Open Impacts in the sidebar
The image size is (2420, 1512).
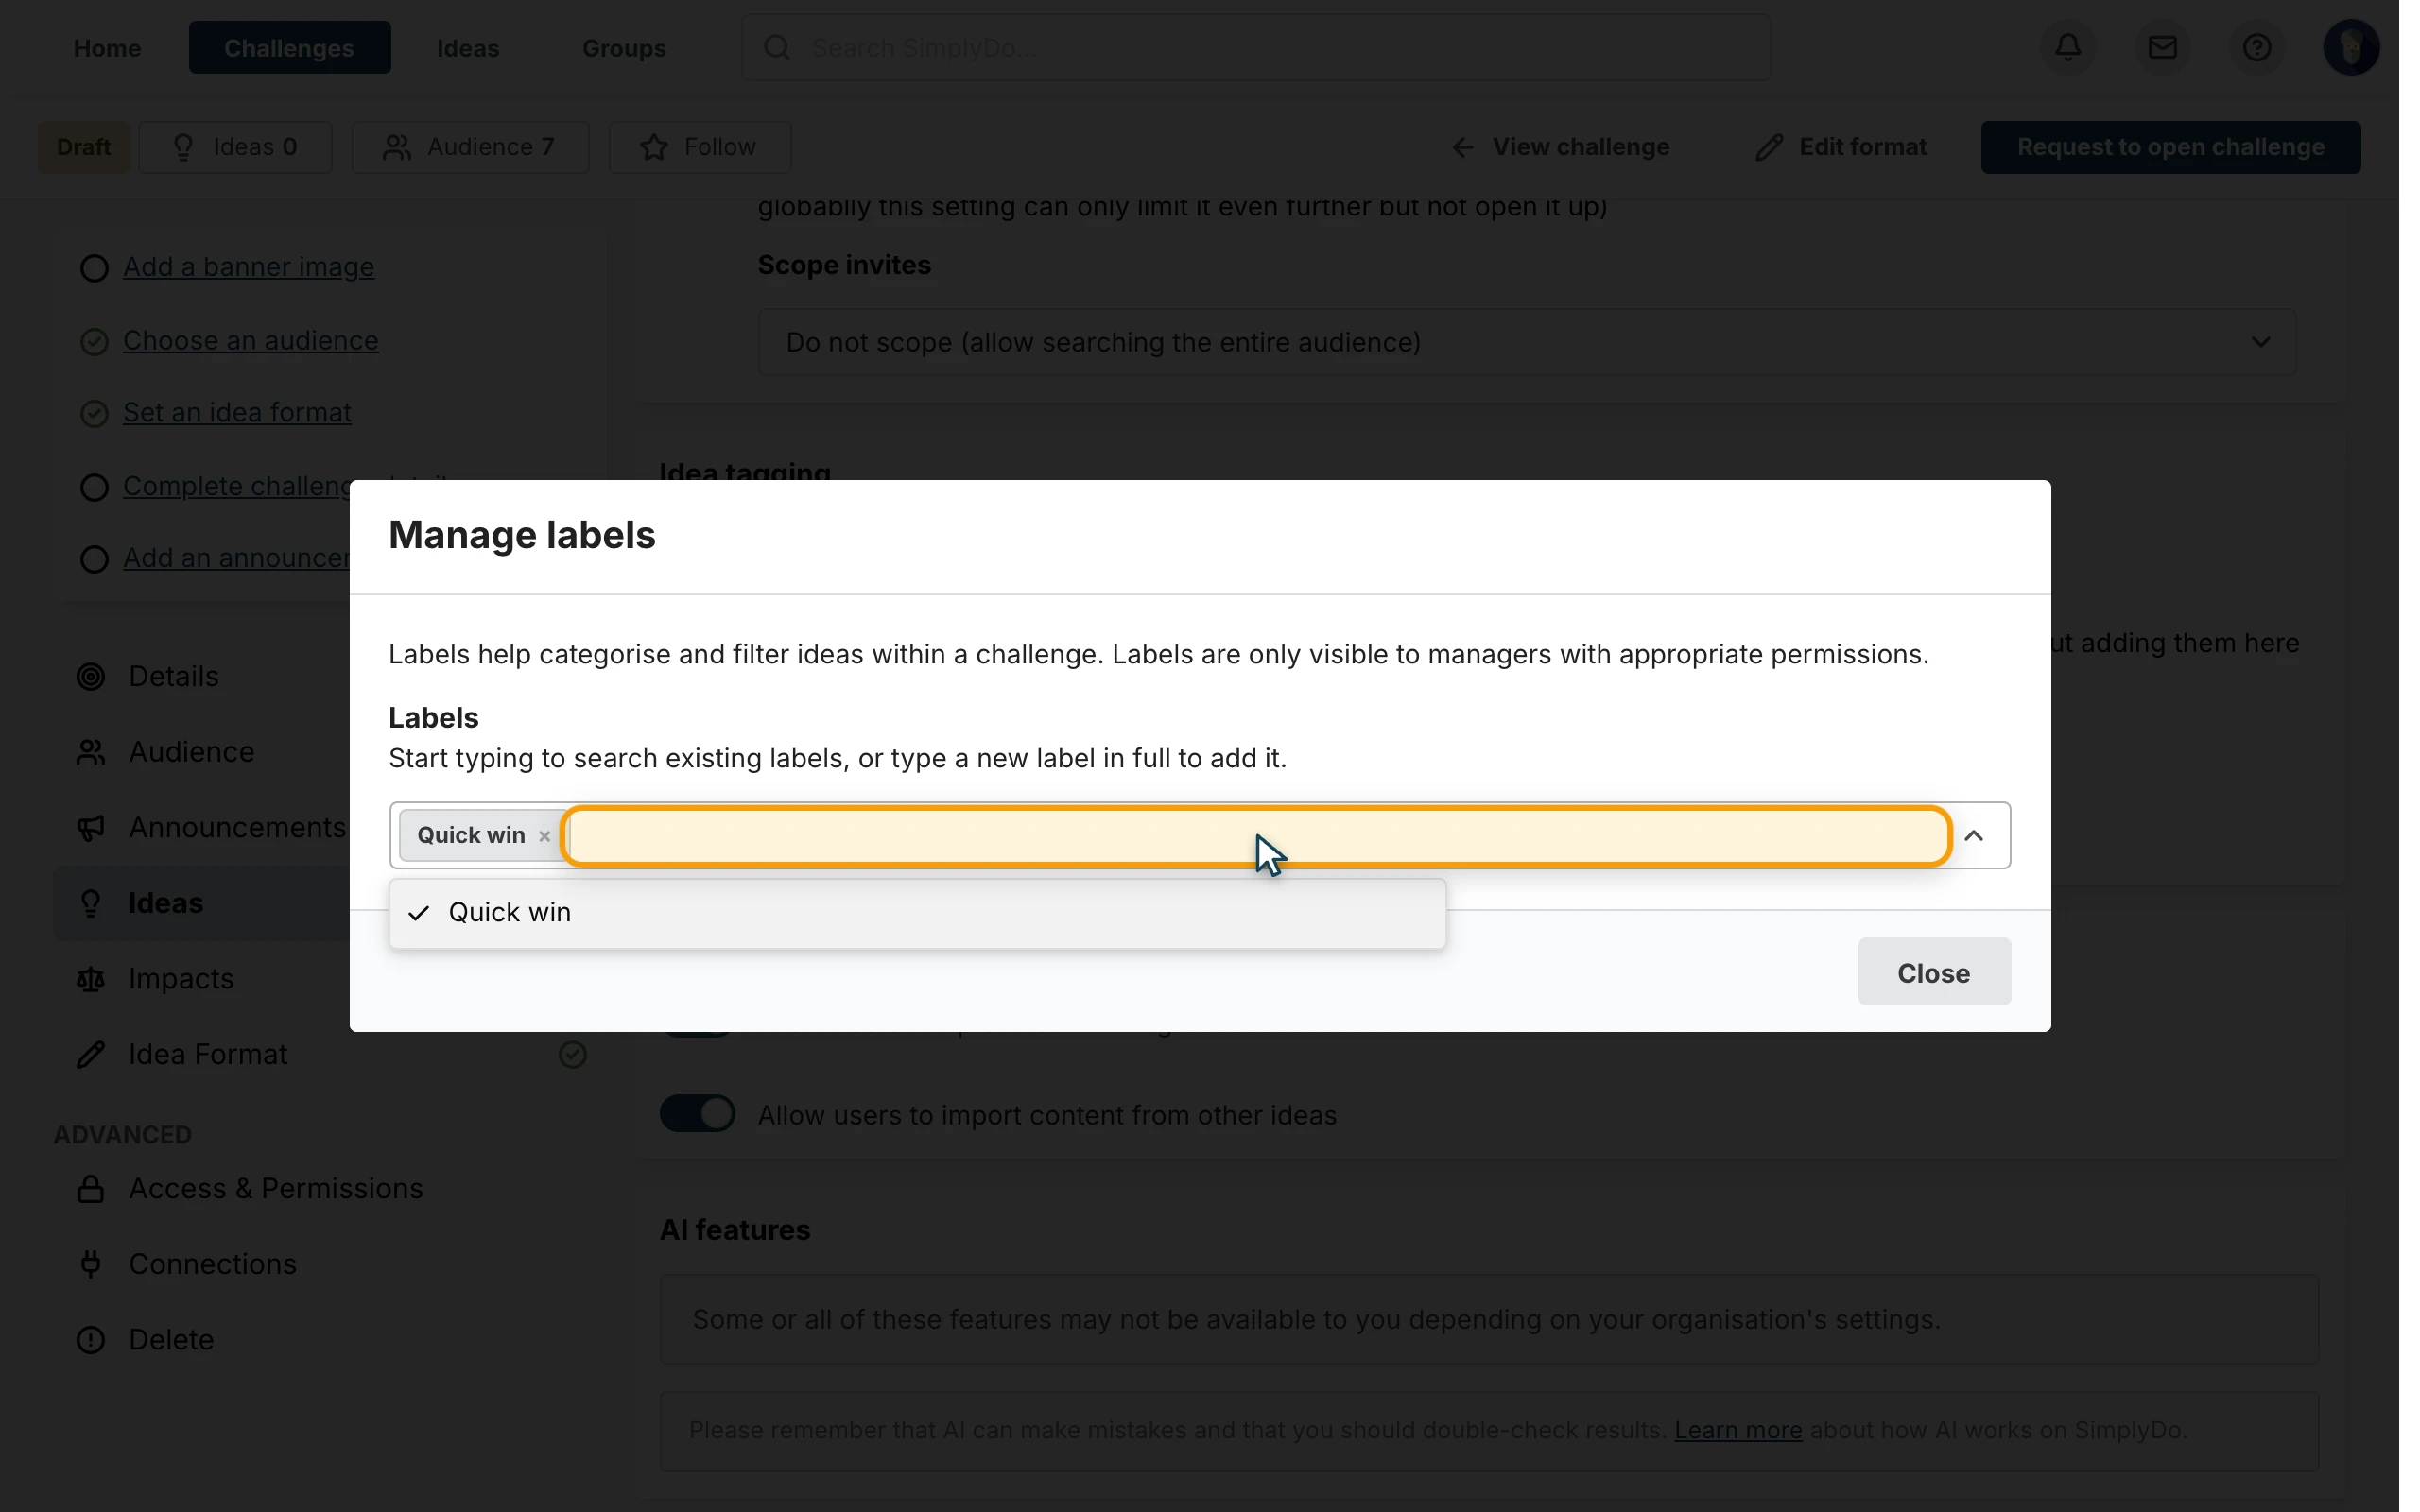pos(181,978)
